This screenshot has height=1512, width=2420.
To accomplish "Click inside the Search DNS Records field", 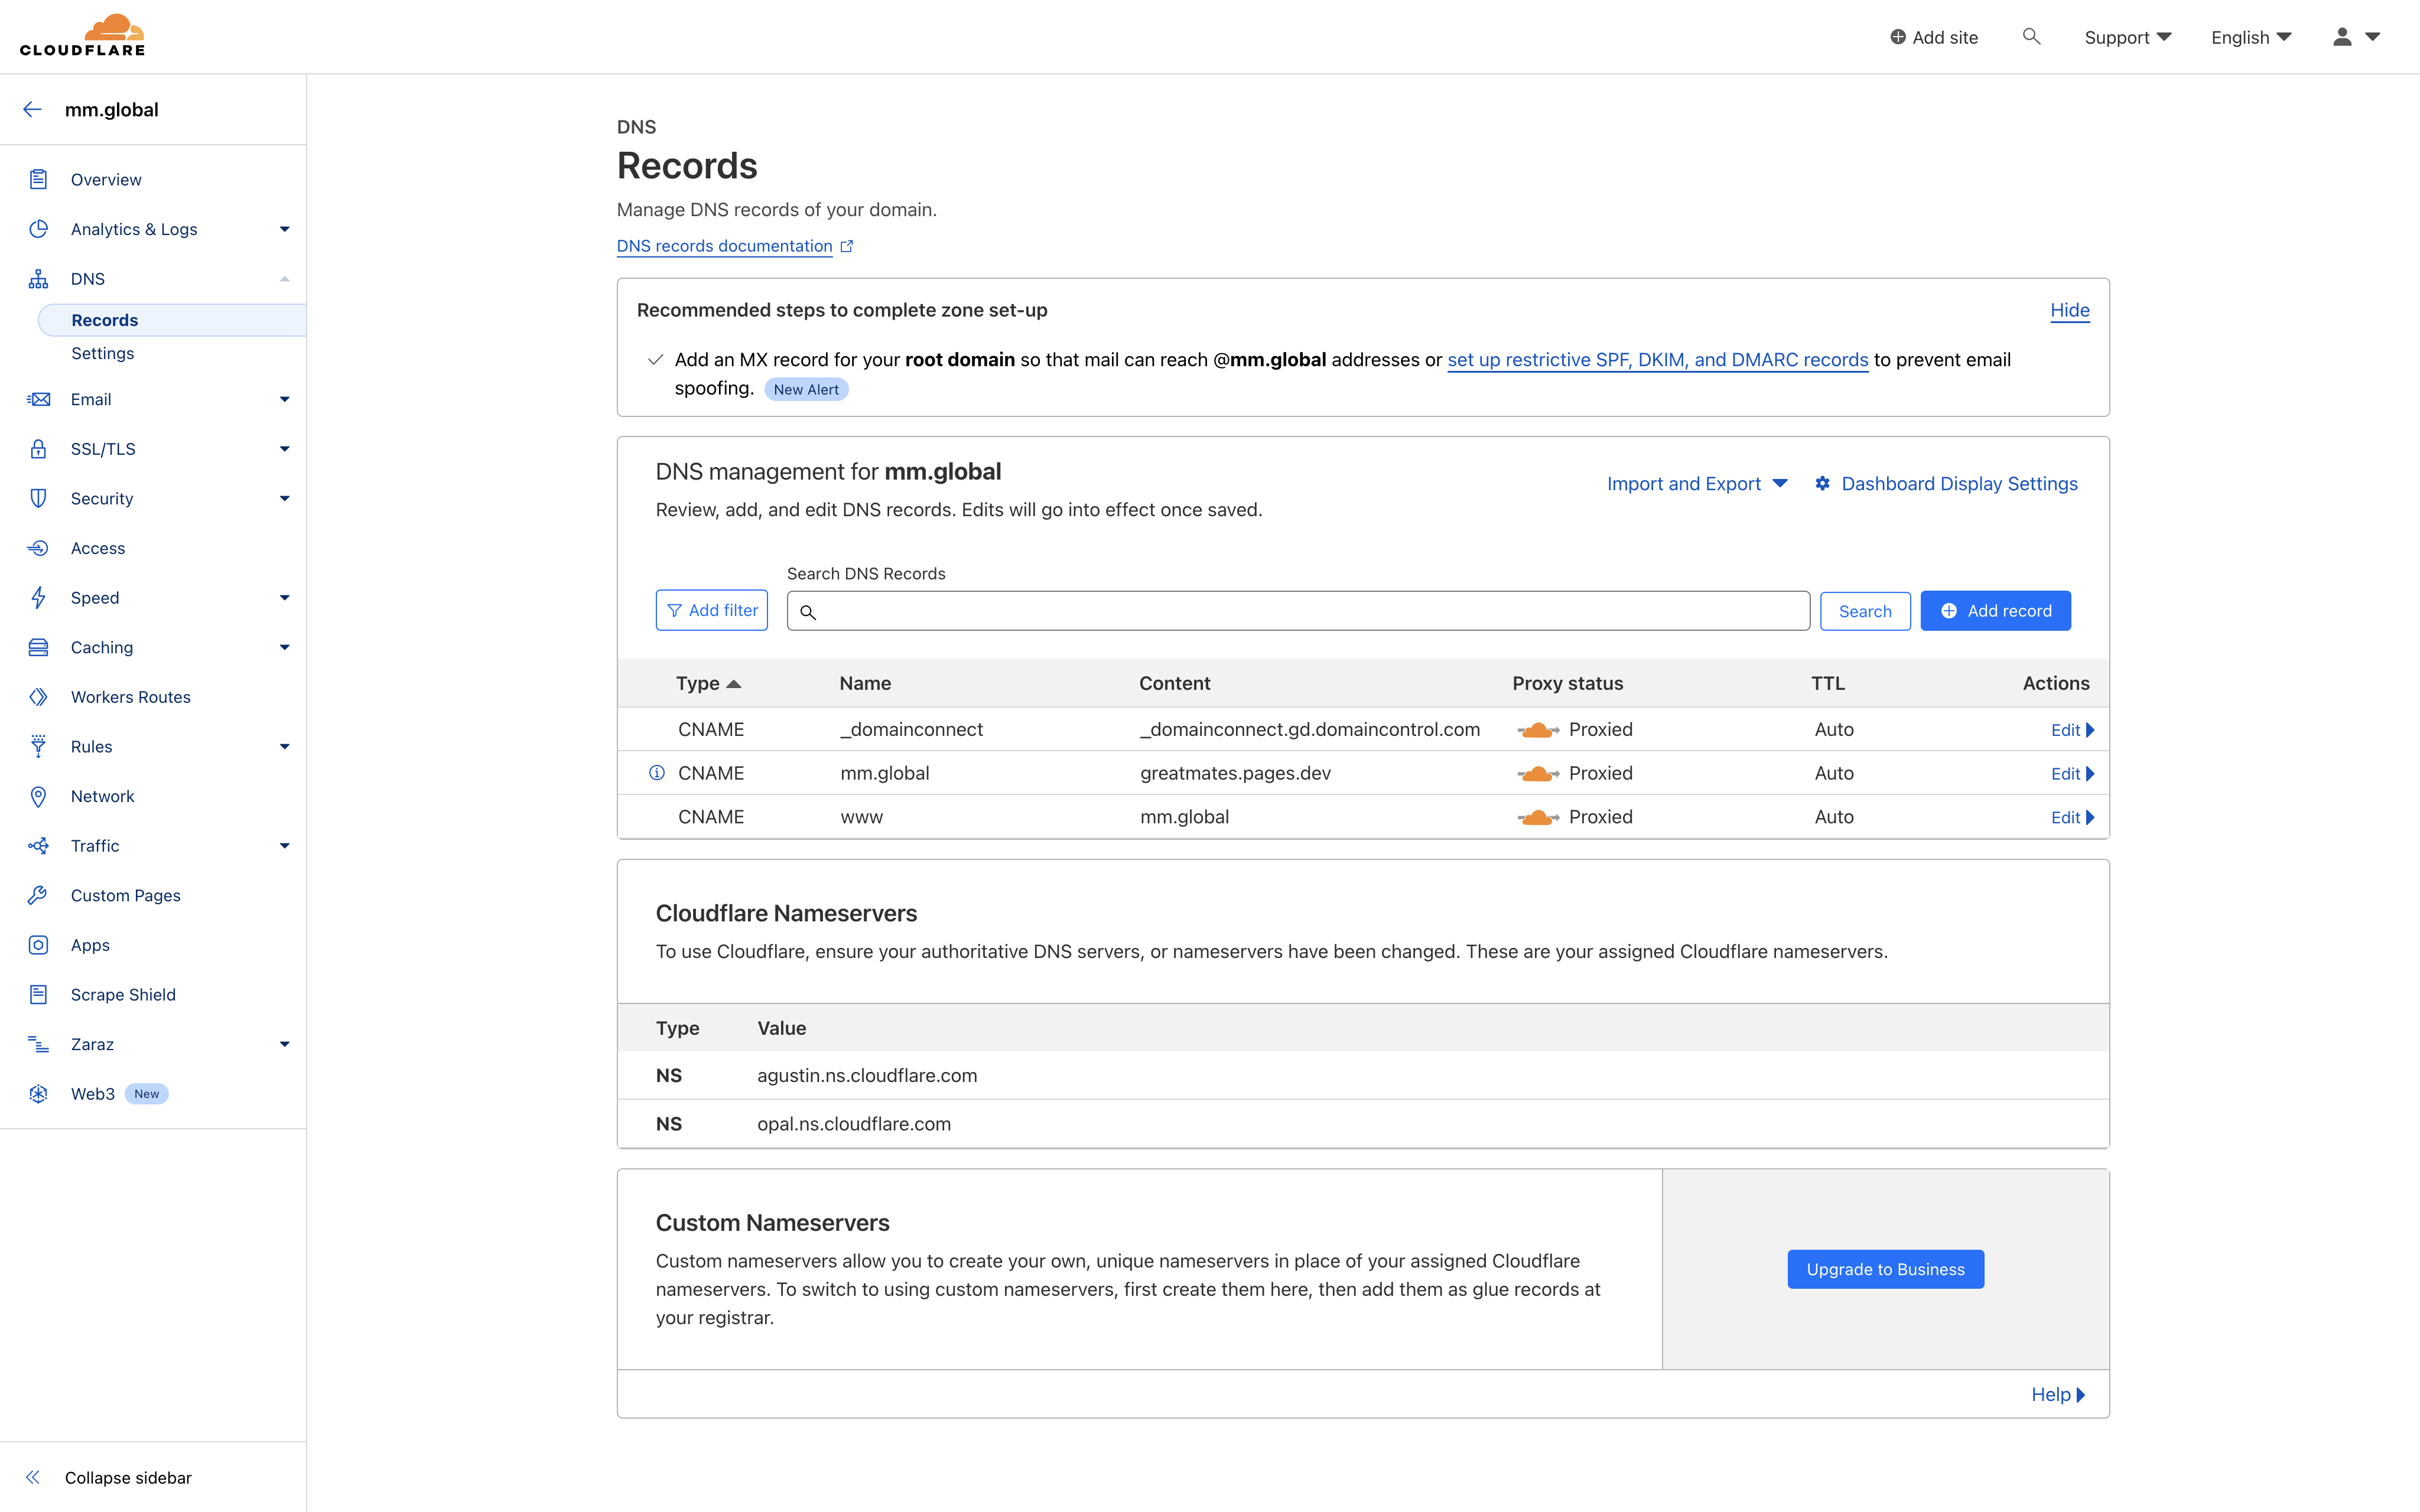I will (x=1296, y=610).
